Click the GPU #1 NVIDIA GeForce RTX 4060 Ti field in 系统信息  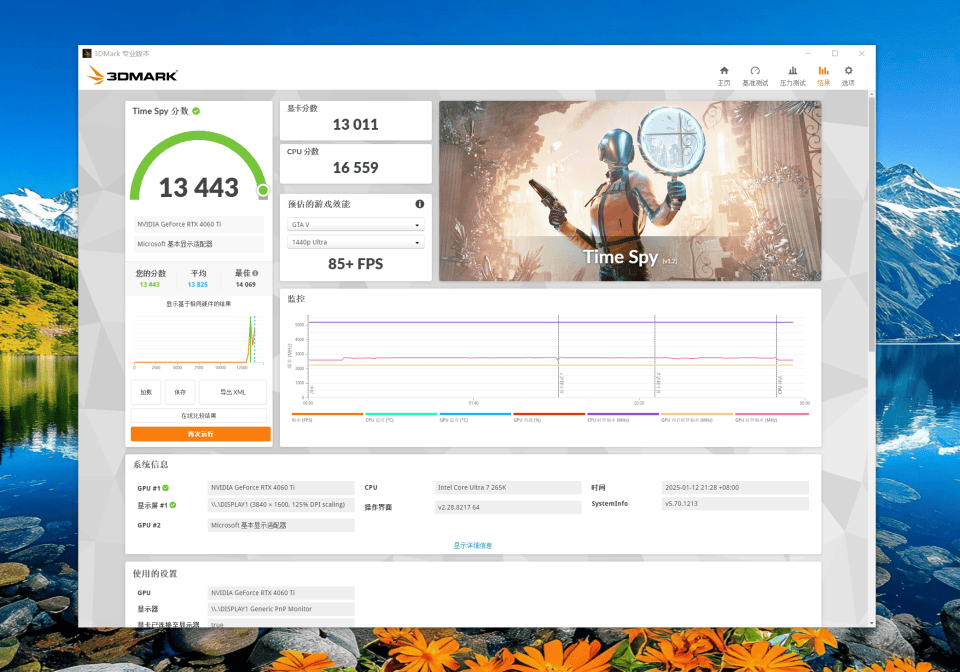281,488
